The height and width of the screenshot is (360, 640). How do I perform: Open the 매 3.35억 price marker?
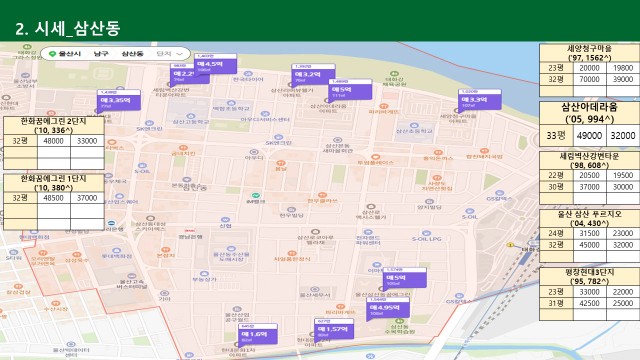tap(119, 101)
